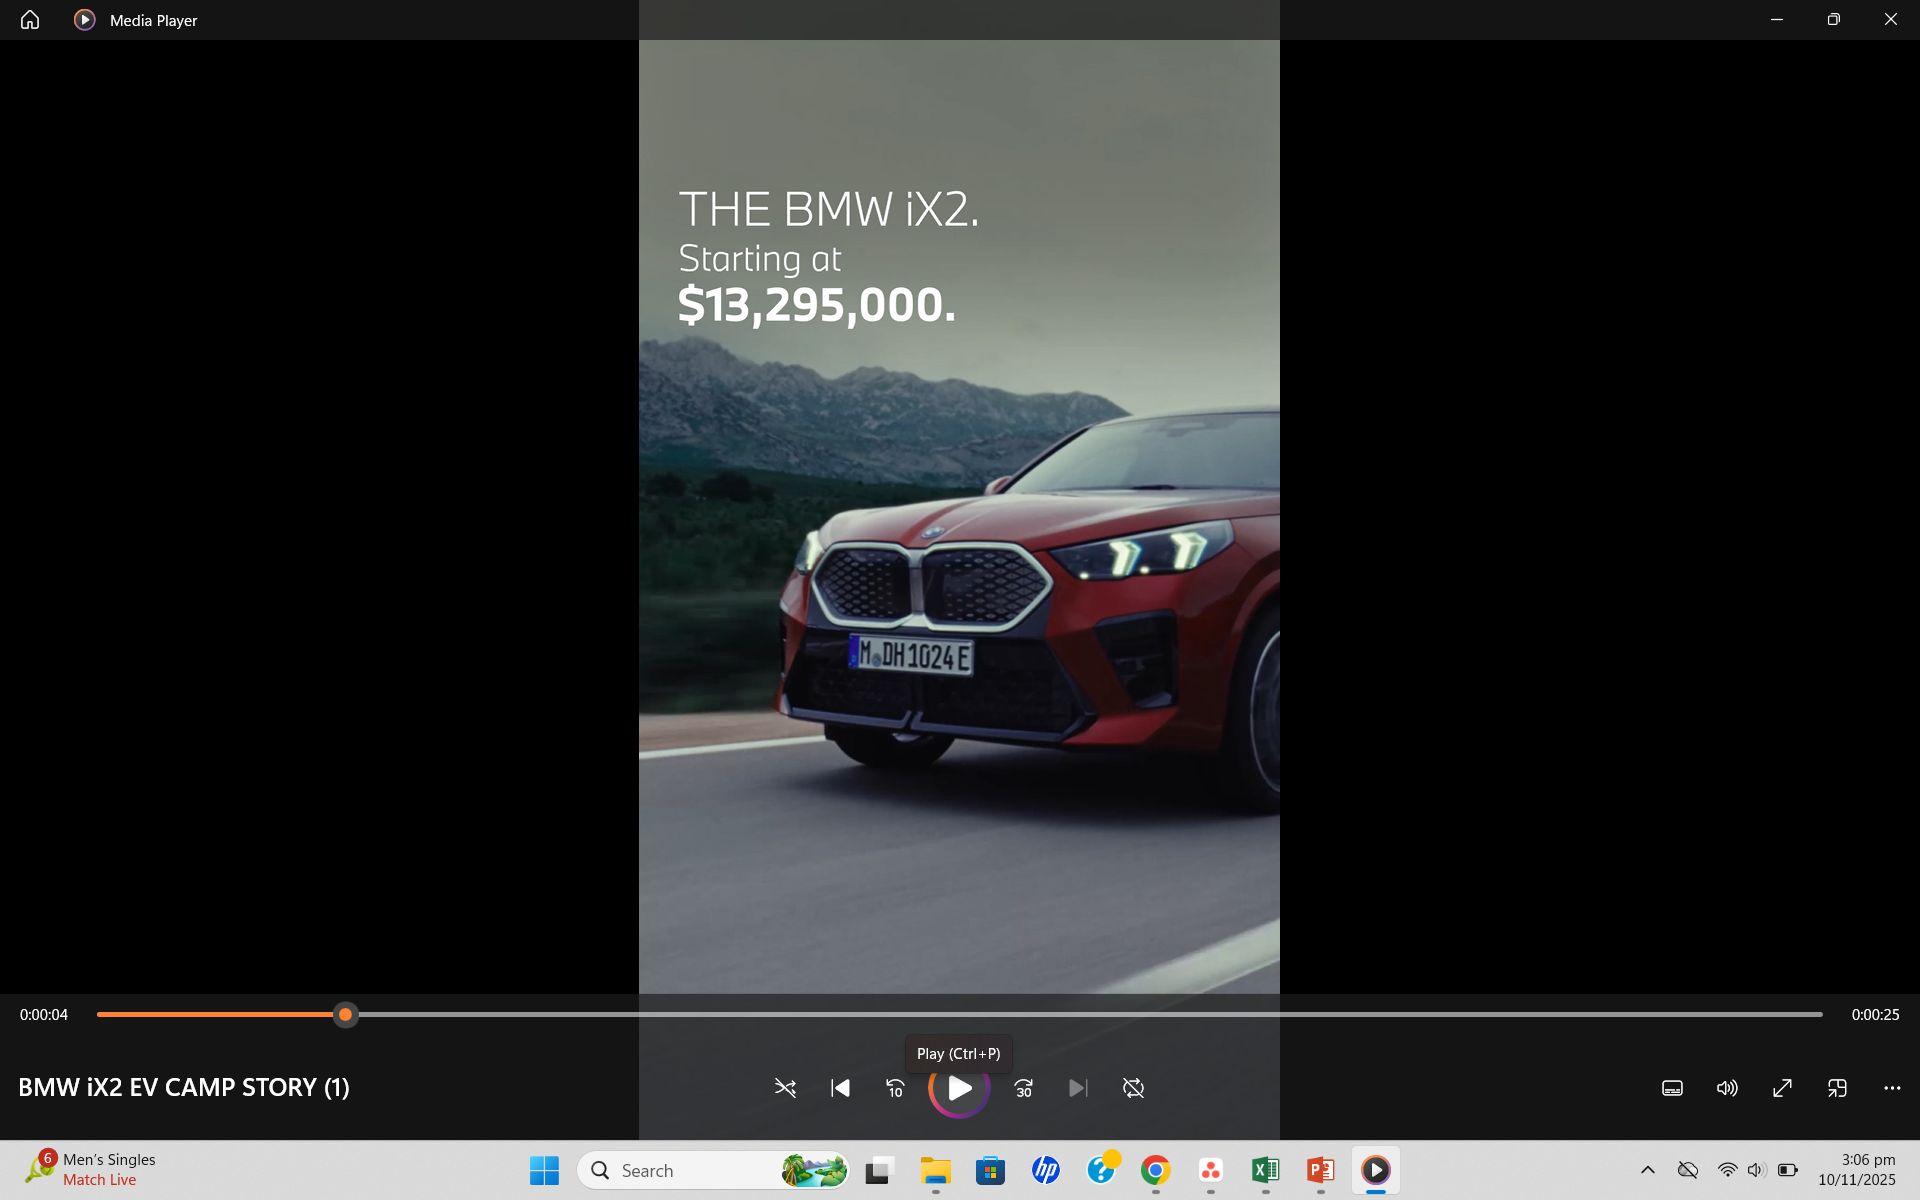Show hidden system tray icons
The image size is (1920, 1200).
pos(1648,1170)
